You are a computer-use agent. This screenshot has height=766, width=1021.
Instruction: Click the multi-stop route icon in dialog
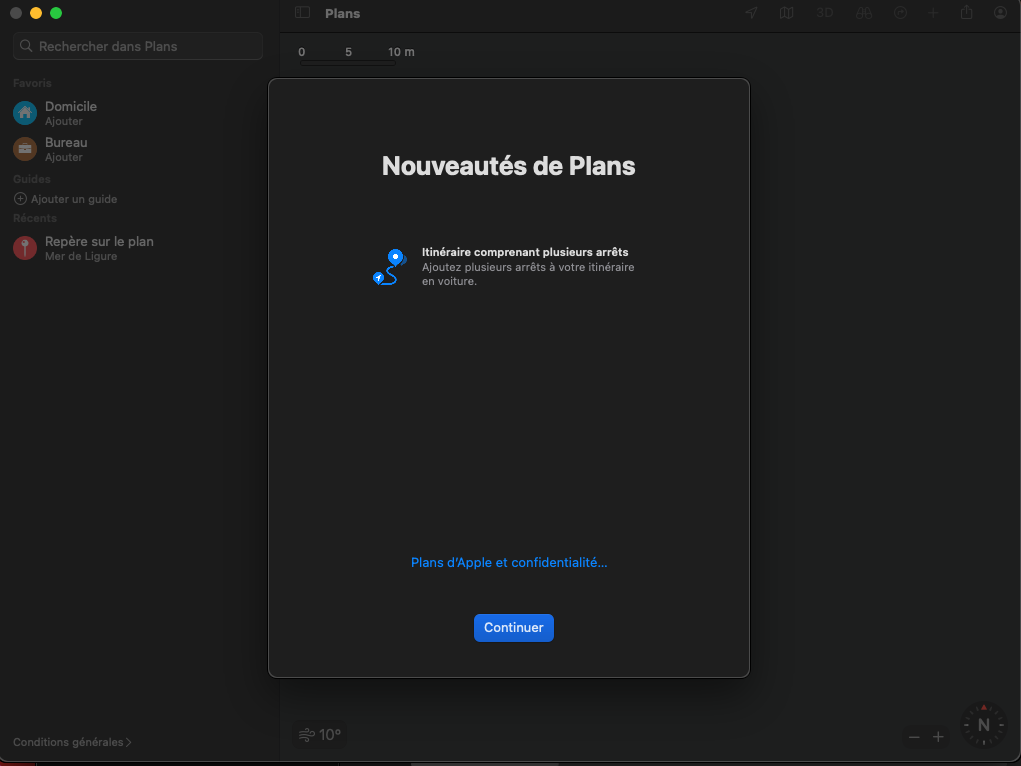(x=389, y=266)
